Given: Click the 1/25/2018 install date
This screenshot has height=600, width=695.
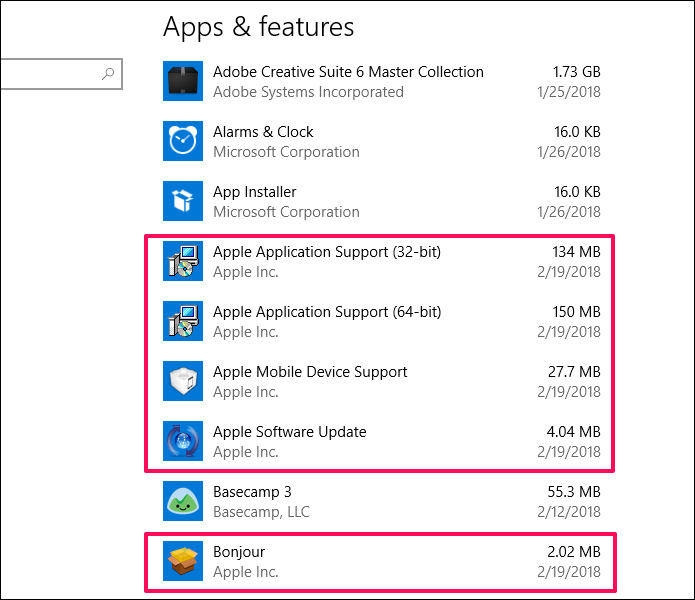Looking at the screenshot, I should click(569, 92).
